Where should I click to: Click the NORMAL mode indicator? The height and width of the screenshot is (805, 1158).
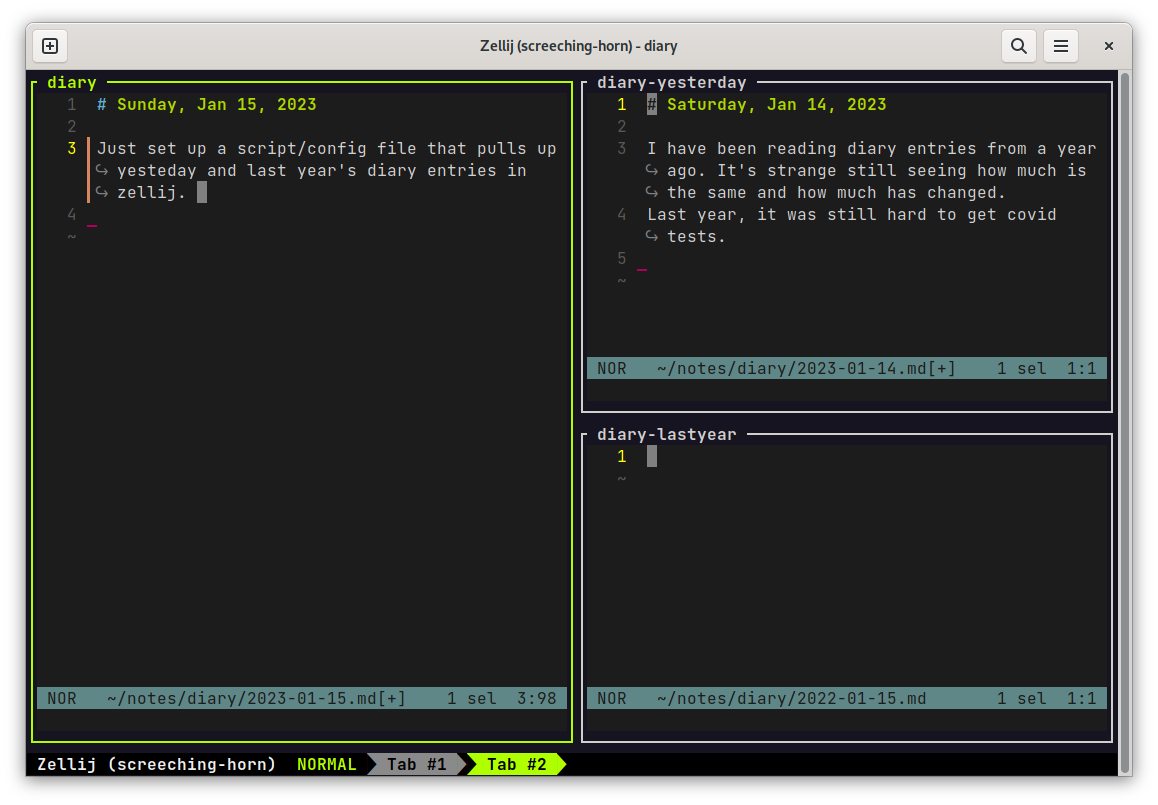(326, 764)
